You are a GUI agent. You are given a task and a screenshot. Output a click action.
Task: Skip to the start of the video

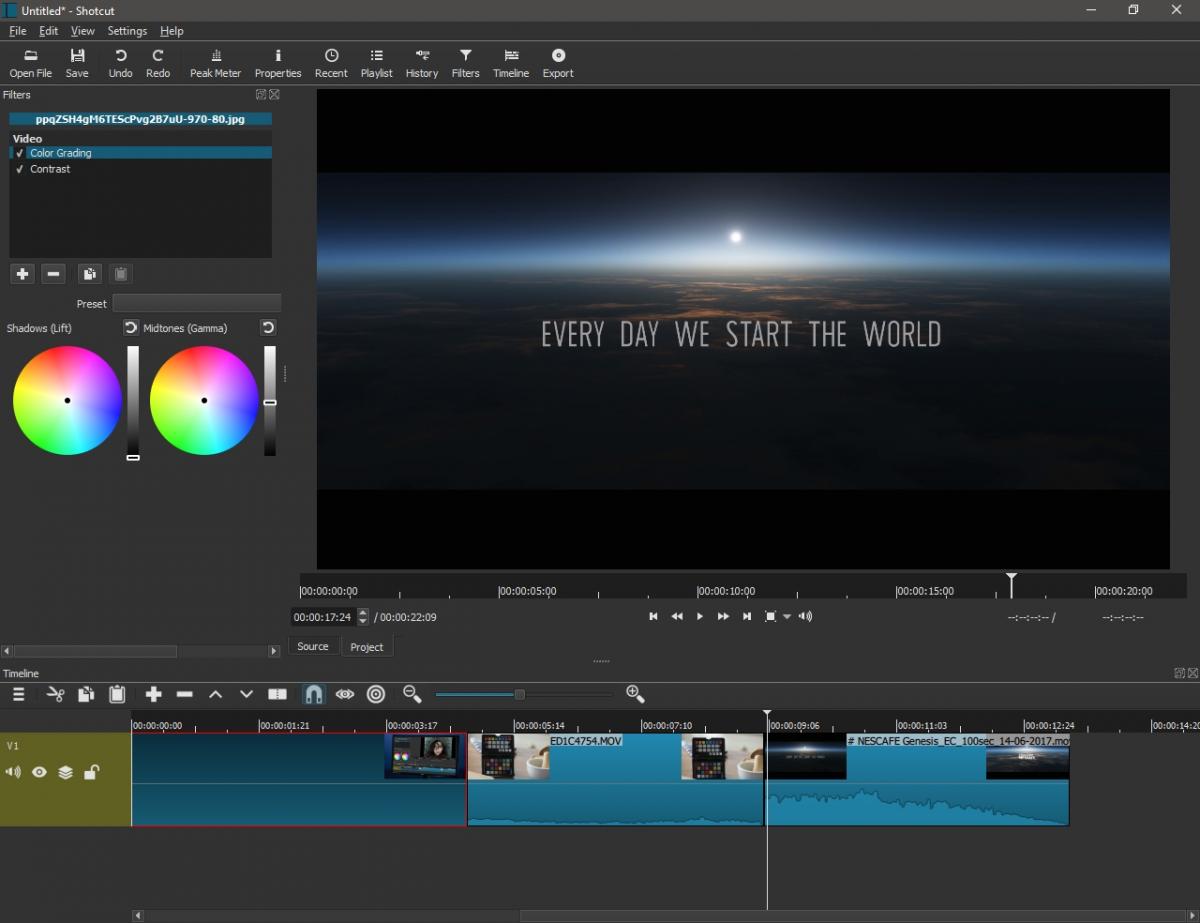(653, 617)
